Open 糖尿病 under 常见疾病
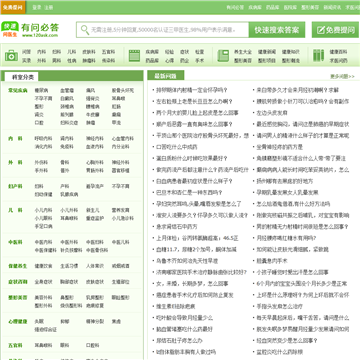Screen dimensions: 360x360 pos(41,90)
